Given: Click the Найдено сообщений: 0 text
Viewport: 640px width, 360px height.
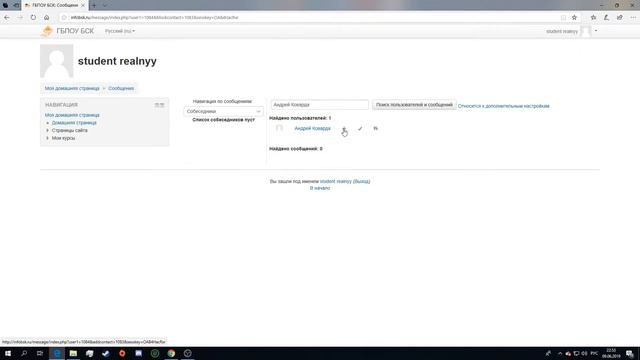Looking at the screenshot, I should point(296,149).
